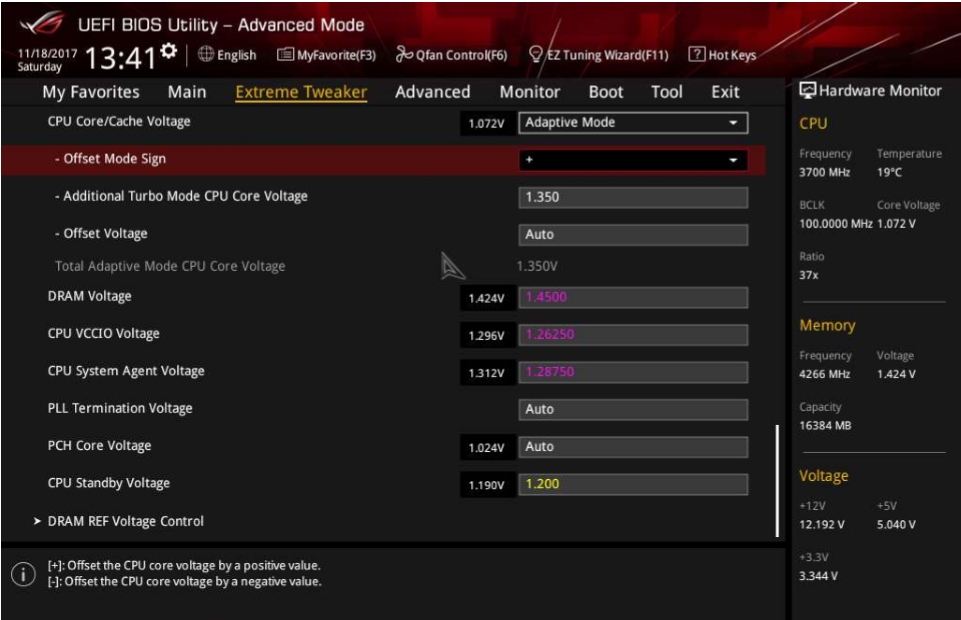Screen dimensions: 961x620
Task: Click the MyFavorite list icon
Action: tap(285, 55)
